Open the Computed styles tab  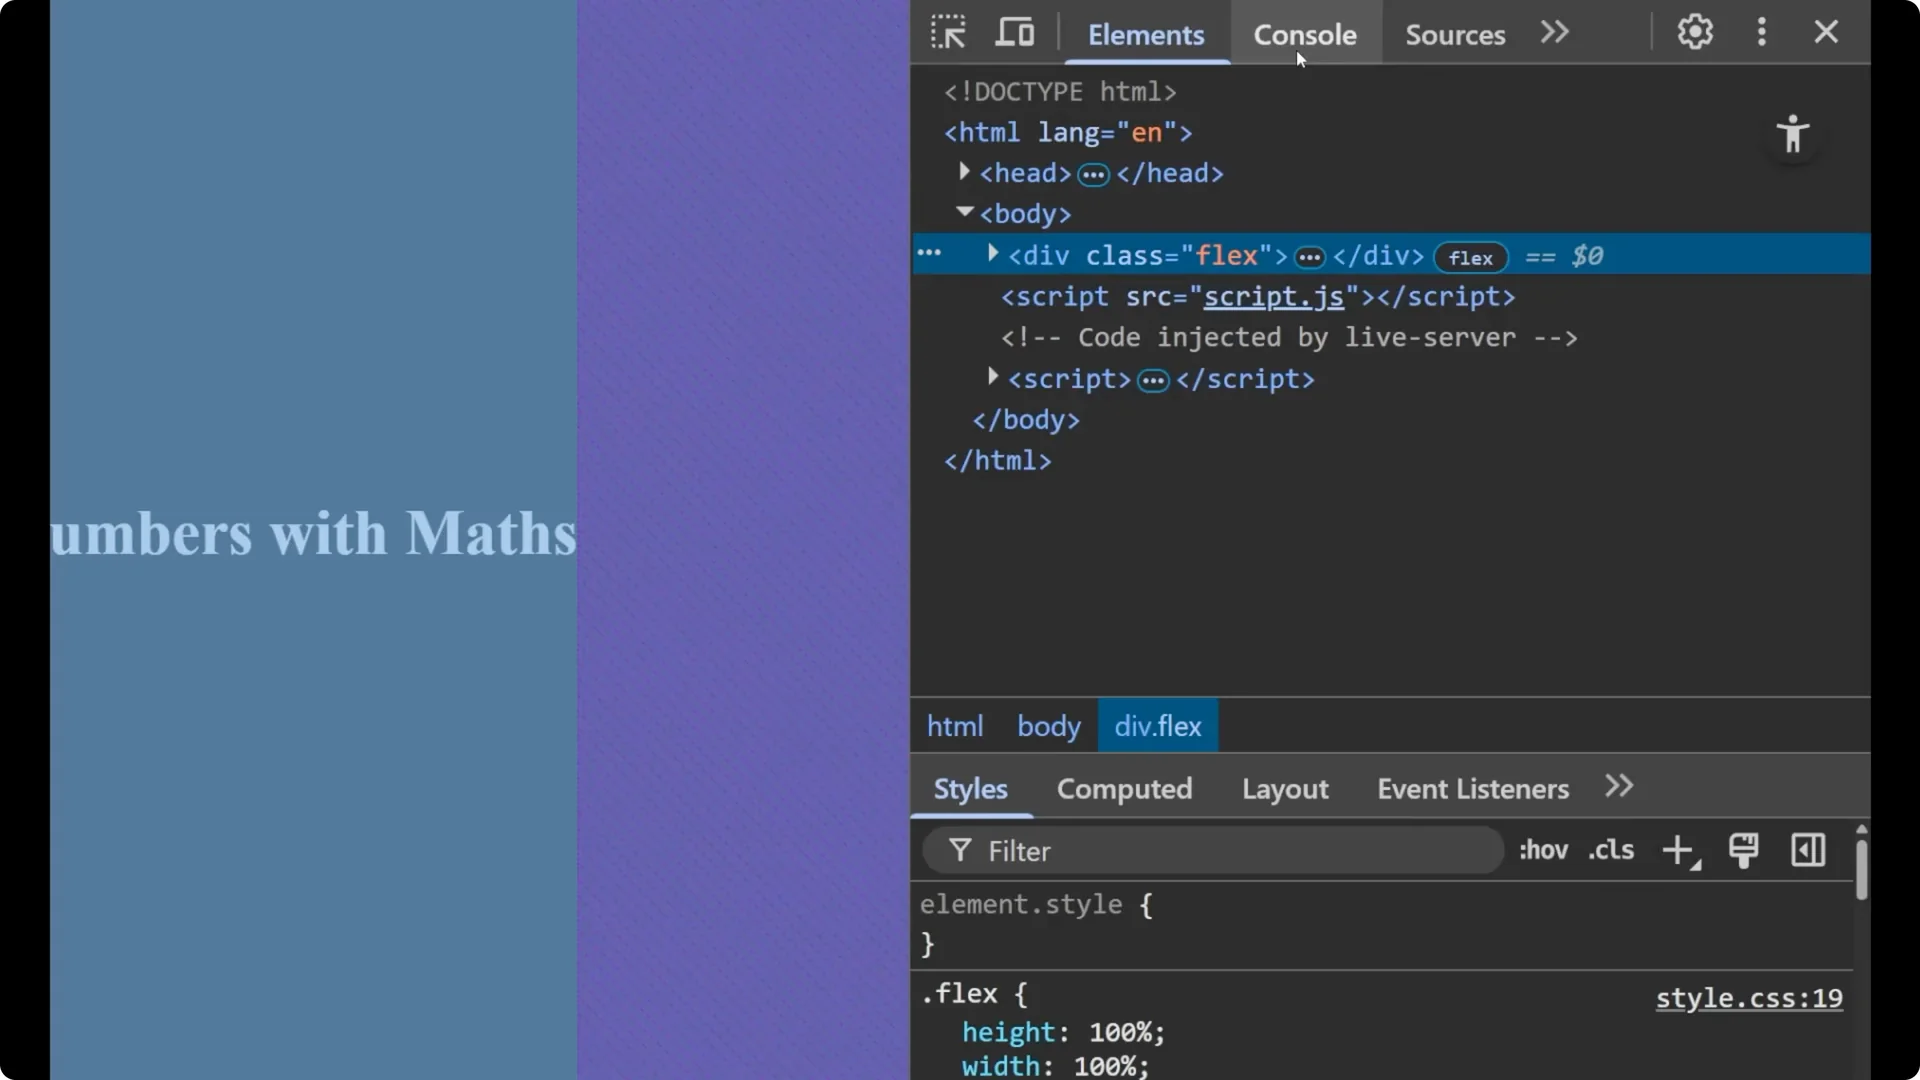(x=1124, y=789)
